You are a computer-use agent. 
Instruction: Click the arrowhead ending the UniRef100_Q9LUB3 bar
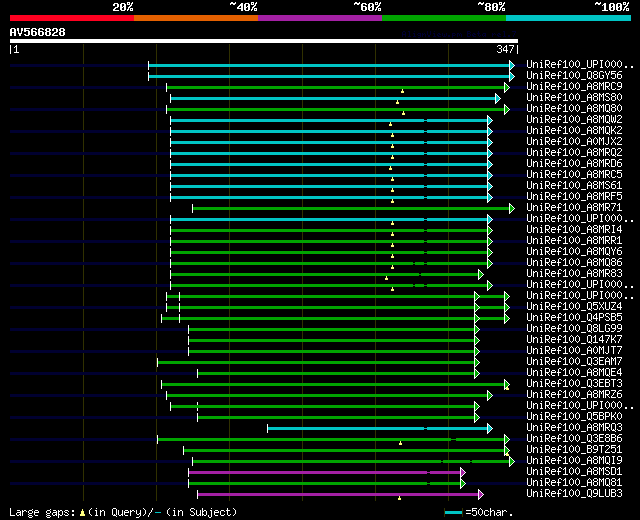481,495
